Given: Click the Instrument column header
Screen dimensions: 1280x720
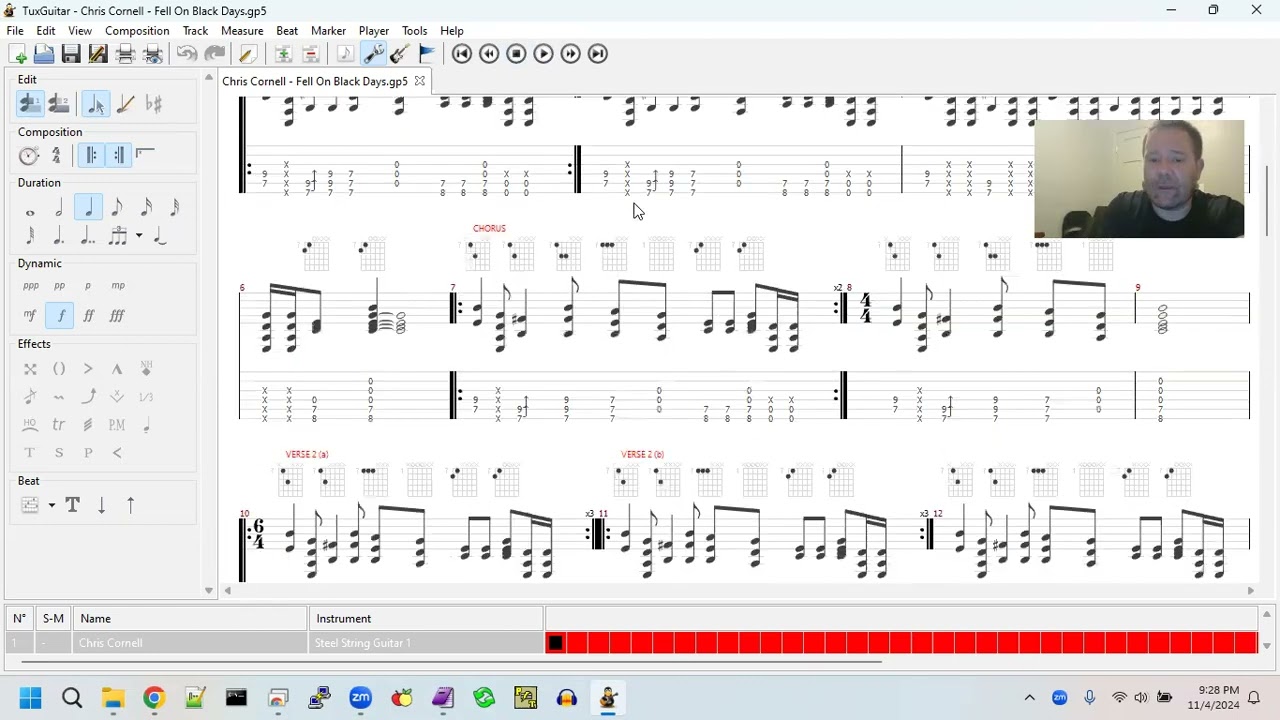Looking at the screenshot, I should (427, 619).
